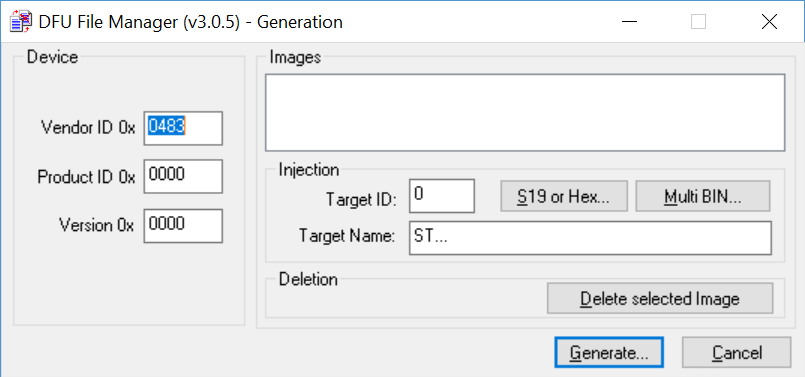Cancel the DFU generation dialog
The height and width of the screenshot is (377, 805).
(x=737, y=352)
